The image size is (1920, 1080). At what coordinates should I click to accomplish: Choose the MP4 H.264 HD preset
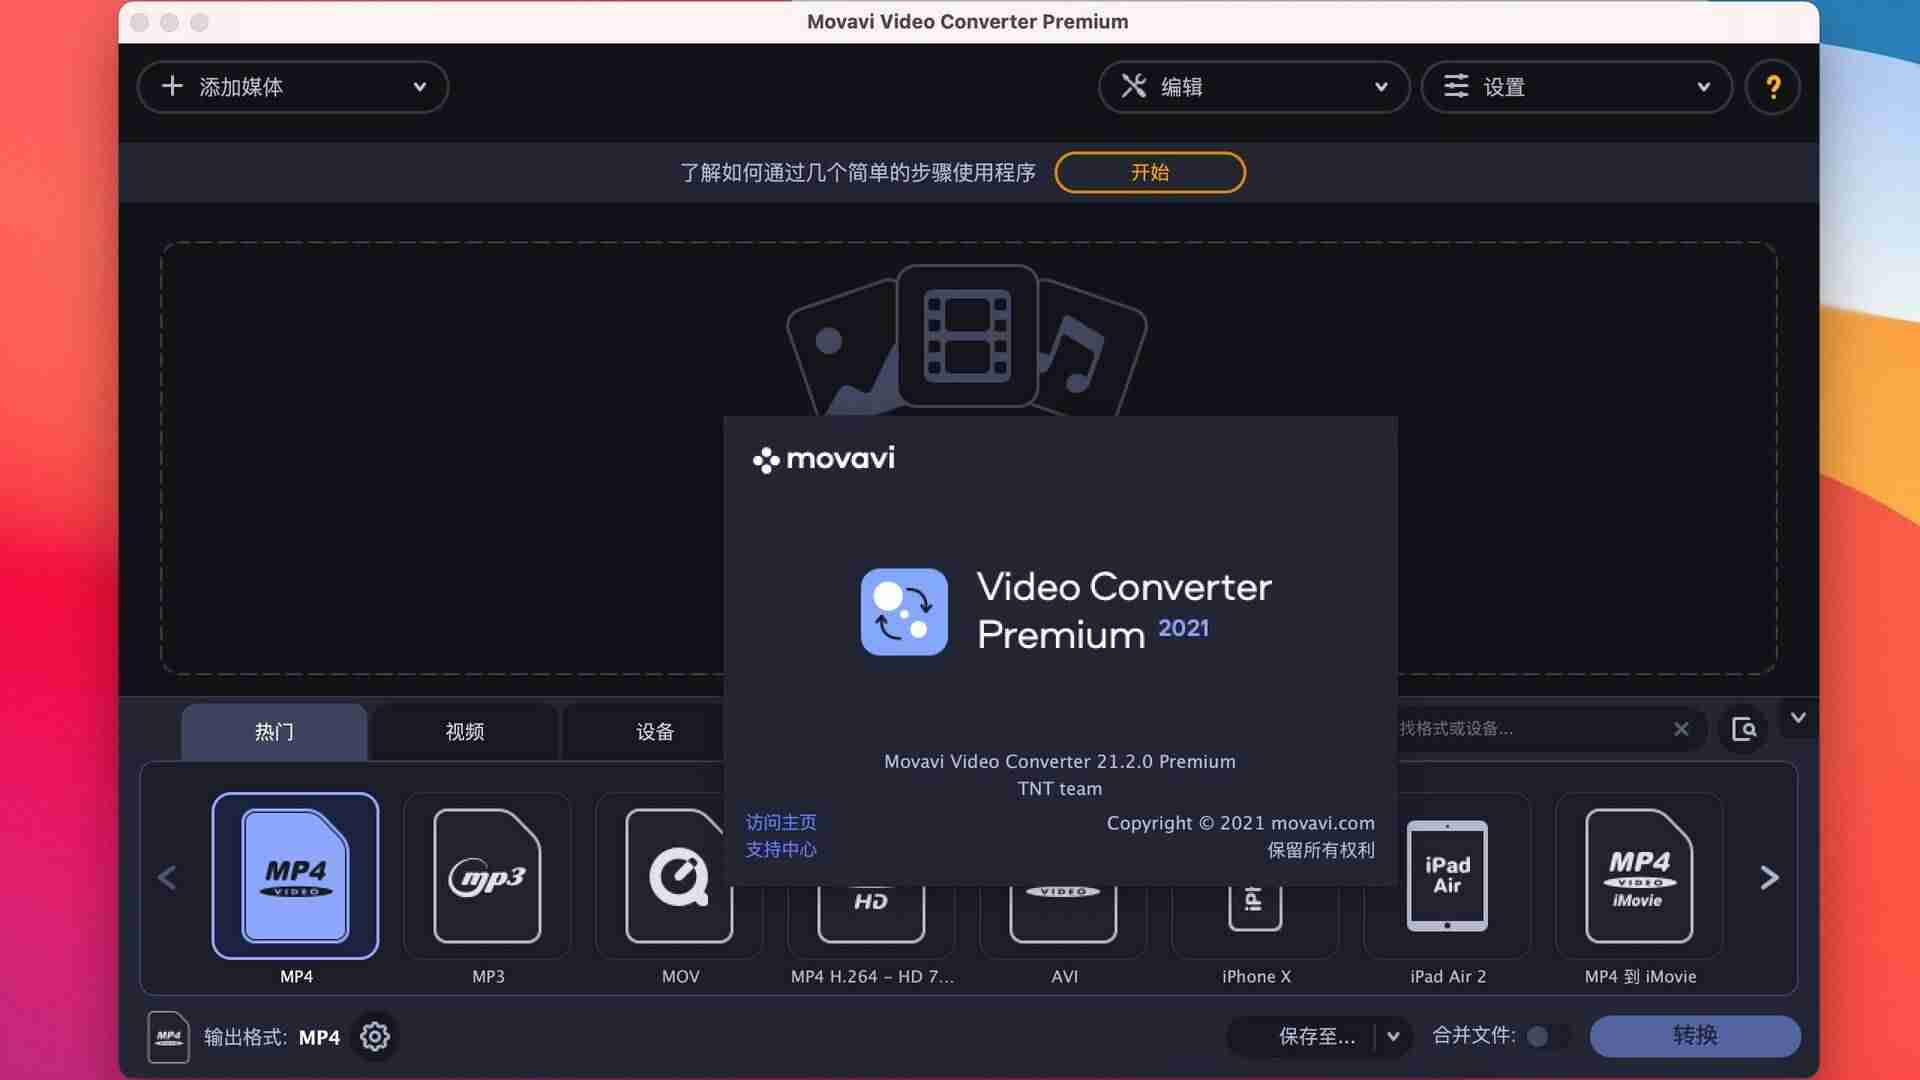point(871,922)
